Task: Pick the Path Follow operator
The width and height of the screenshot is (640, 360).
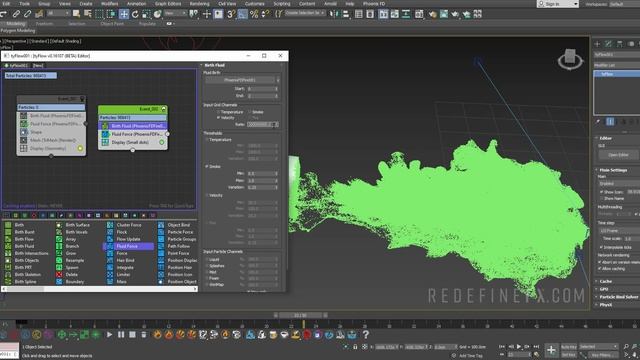Action: (x=178, y=246)
